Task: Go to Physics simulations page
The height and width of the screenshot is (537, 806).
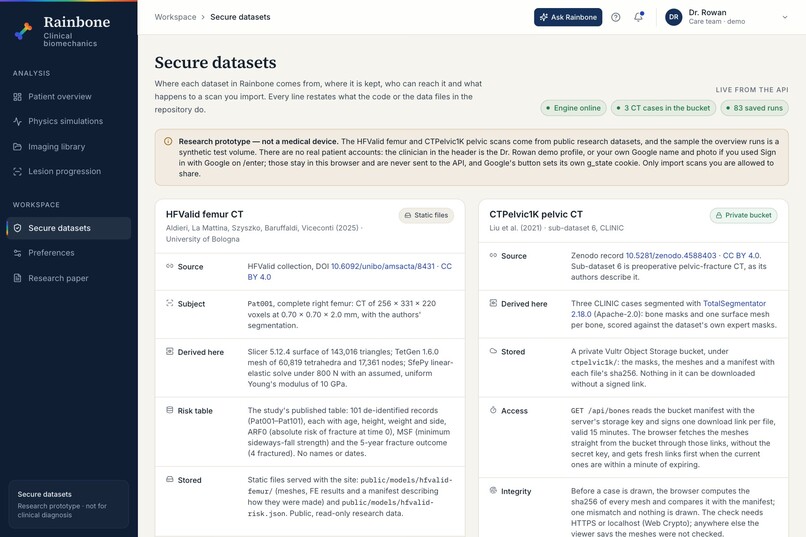Action: pyautogui.click(x=68, y=121)
